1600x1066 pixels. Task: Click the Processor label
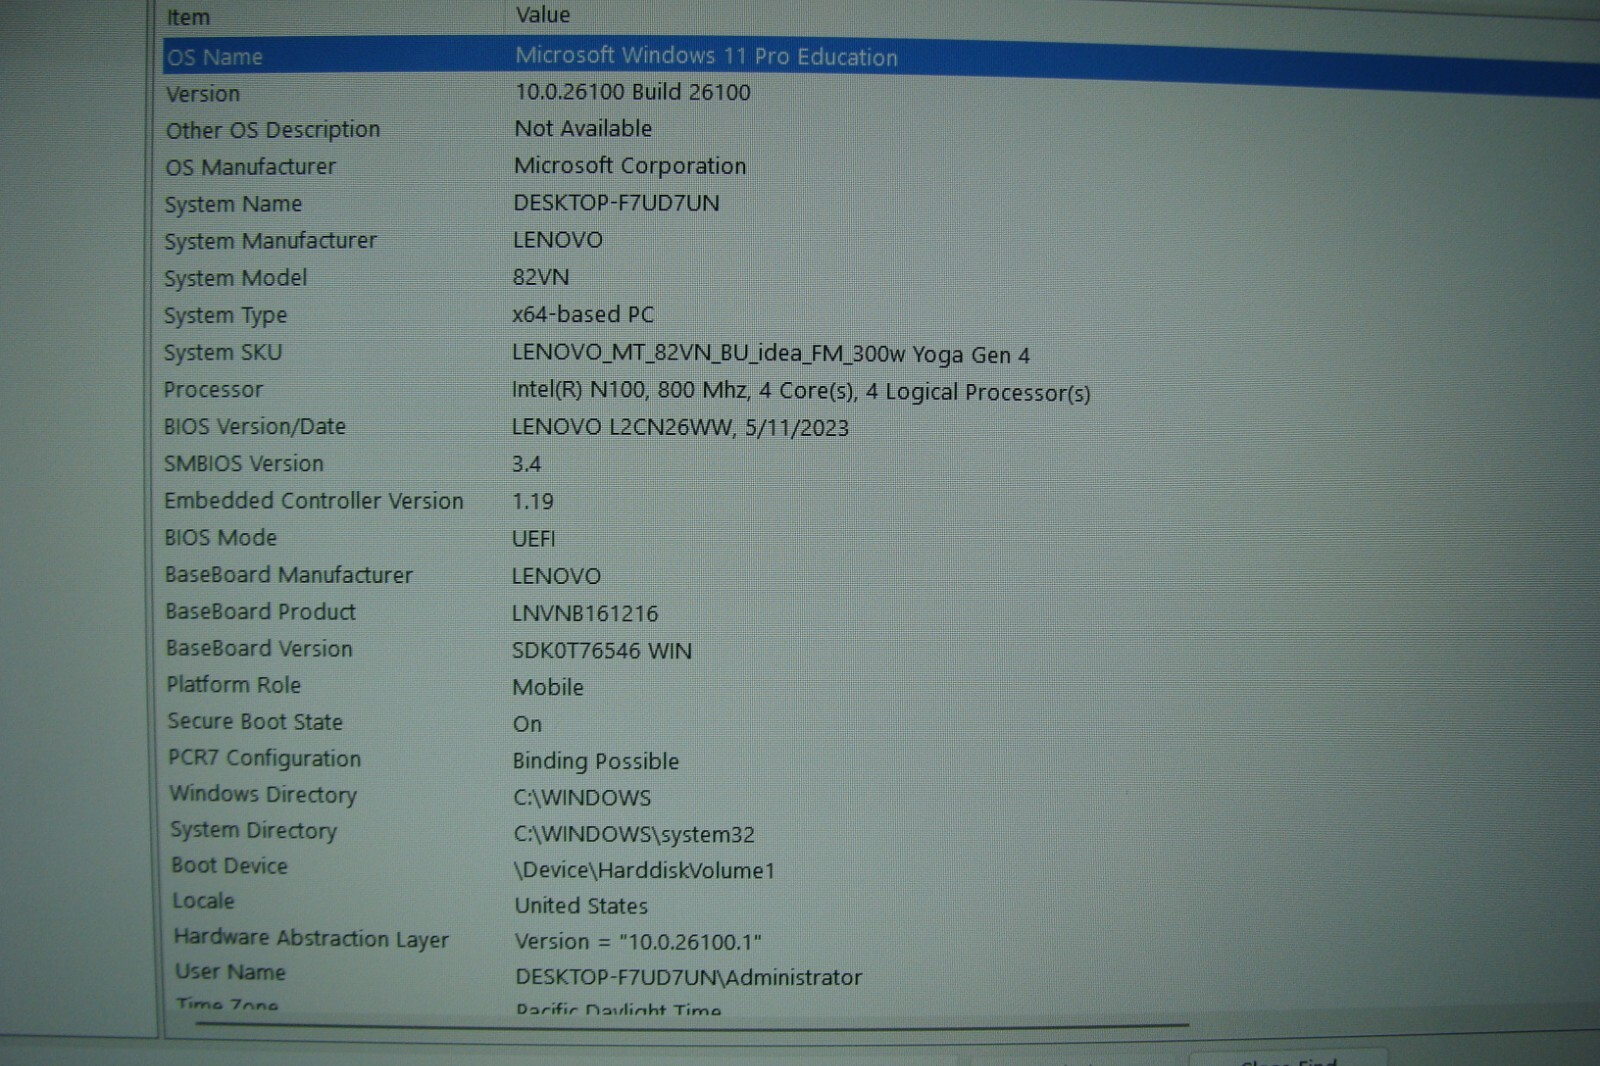click(x=213, y=390)
